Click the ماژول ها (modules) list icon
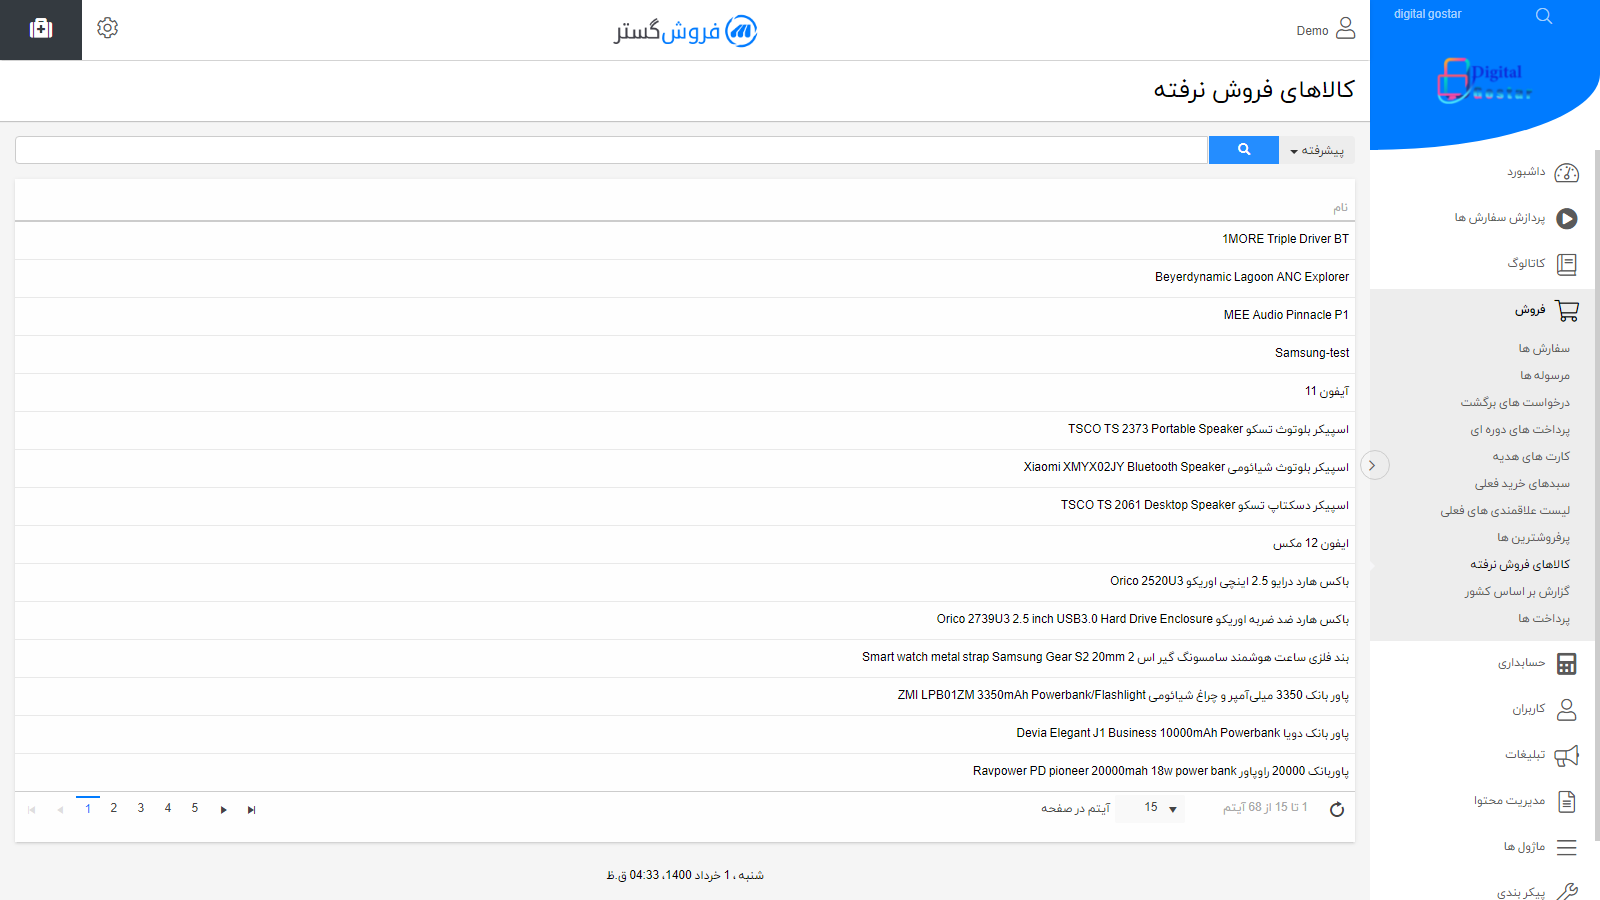 (x=1568, y=846)
